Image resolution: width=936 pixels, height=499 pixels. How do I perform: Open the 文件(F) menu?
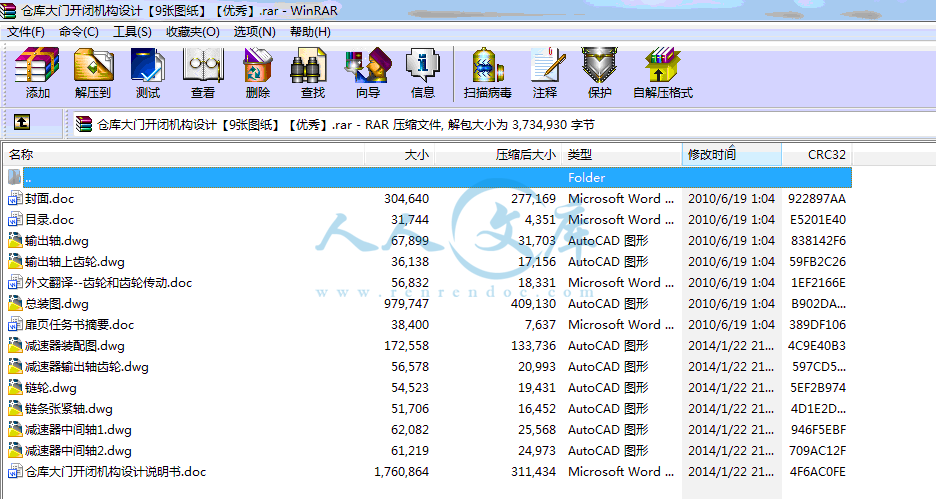pos(26,32)
